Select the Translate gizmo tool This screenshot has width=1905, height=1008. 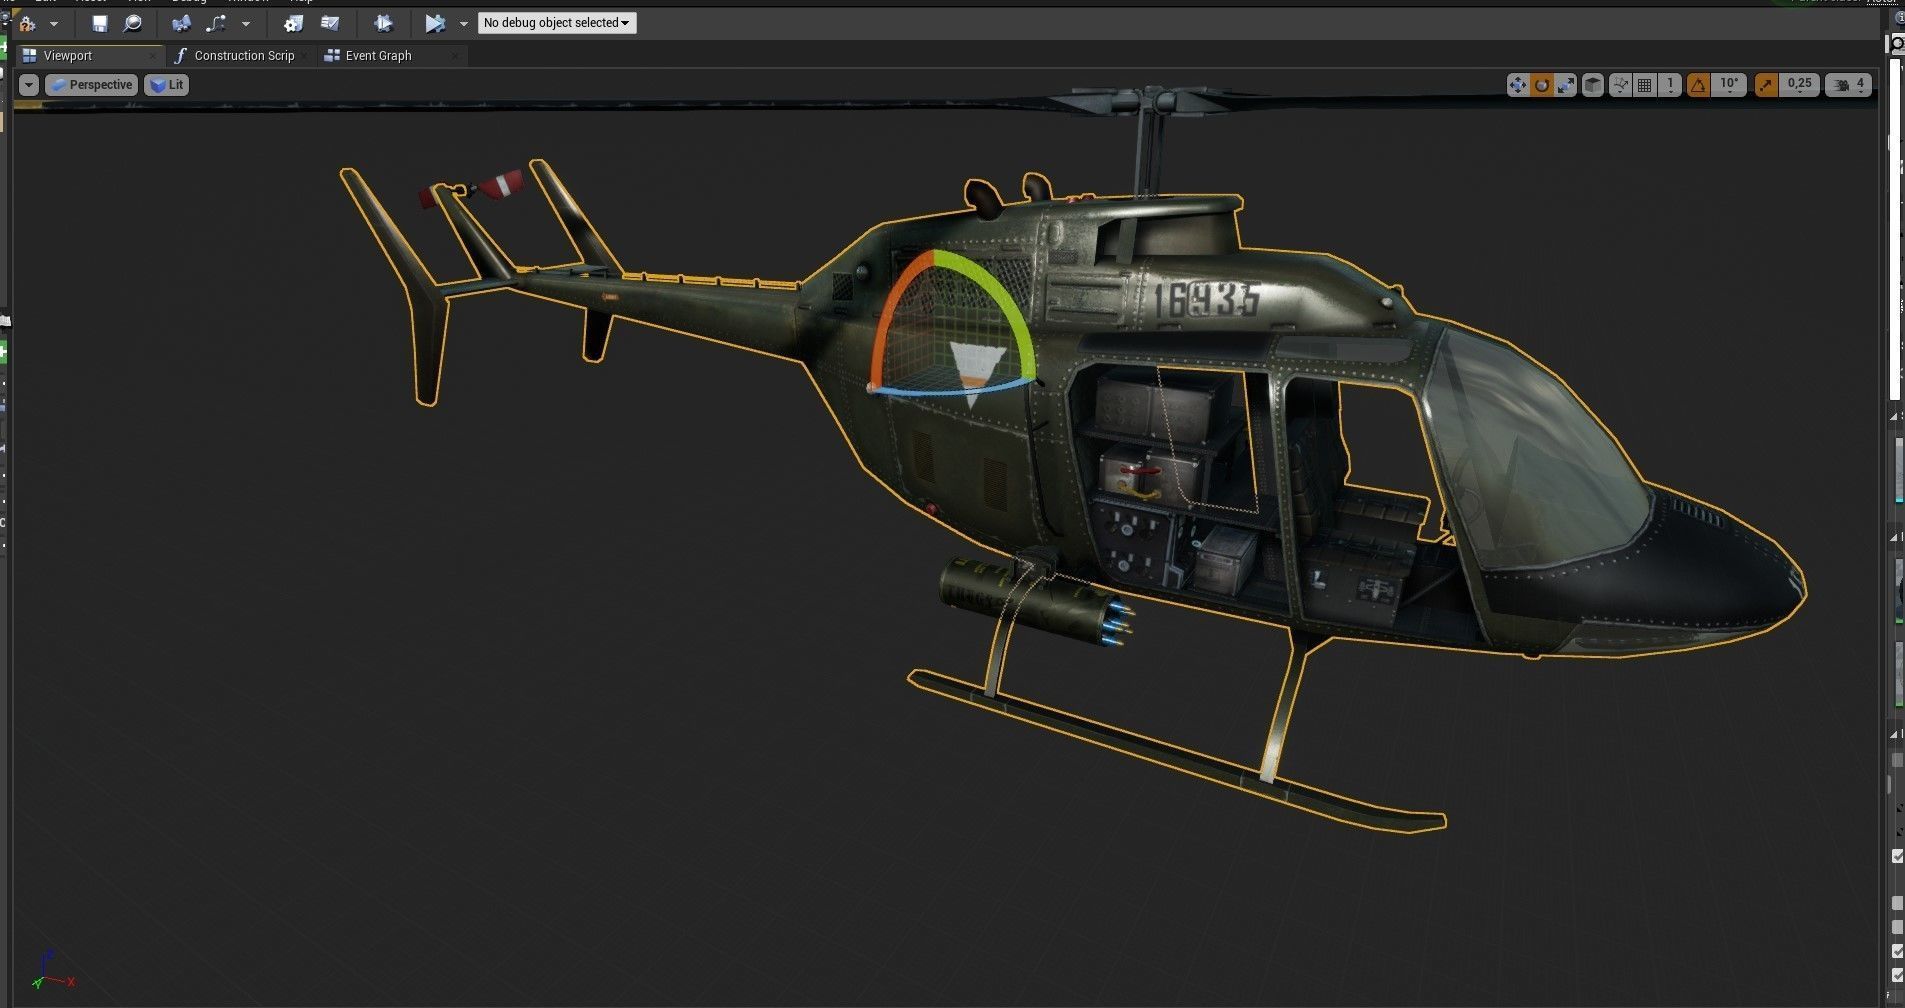tap(1518, 85)
